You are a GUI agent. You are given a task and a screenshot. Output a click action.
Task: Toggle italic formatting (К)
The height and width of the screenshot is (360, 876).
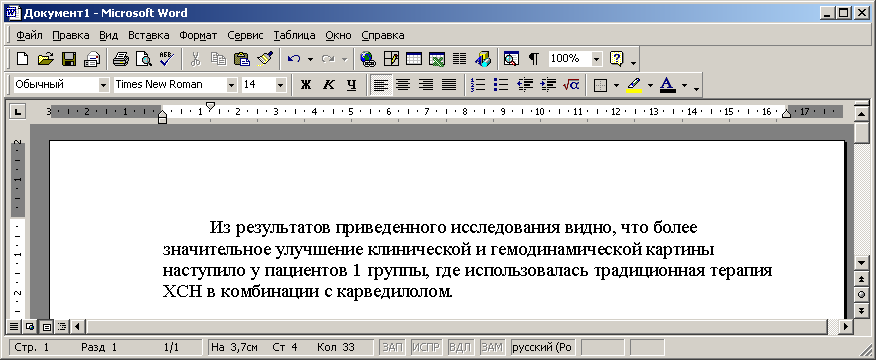[x=328, y=85]
